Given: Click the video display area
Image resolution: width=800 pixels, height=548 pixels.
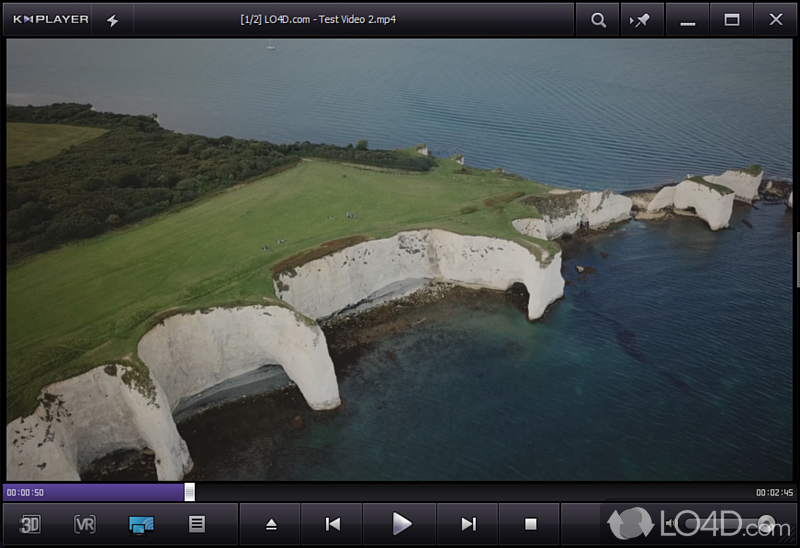Looking at the screenshot, I should pos(400,260).
